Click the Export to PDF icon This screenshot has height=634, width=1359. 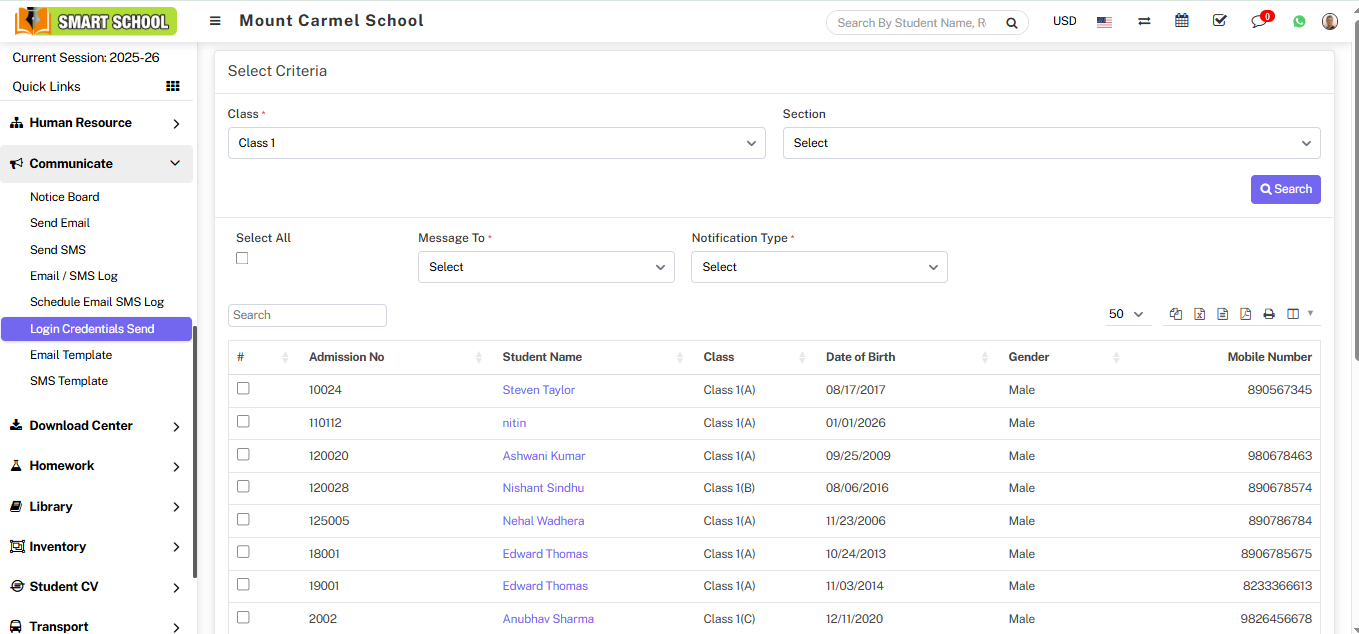pos(1245,314)
